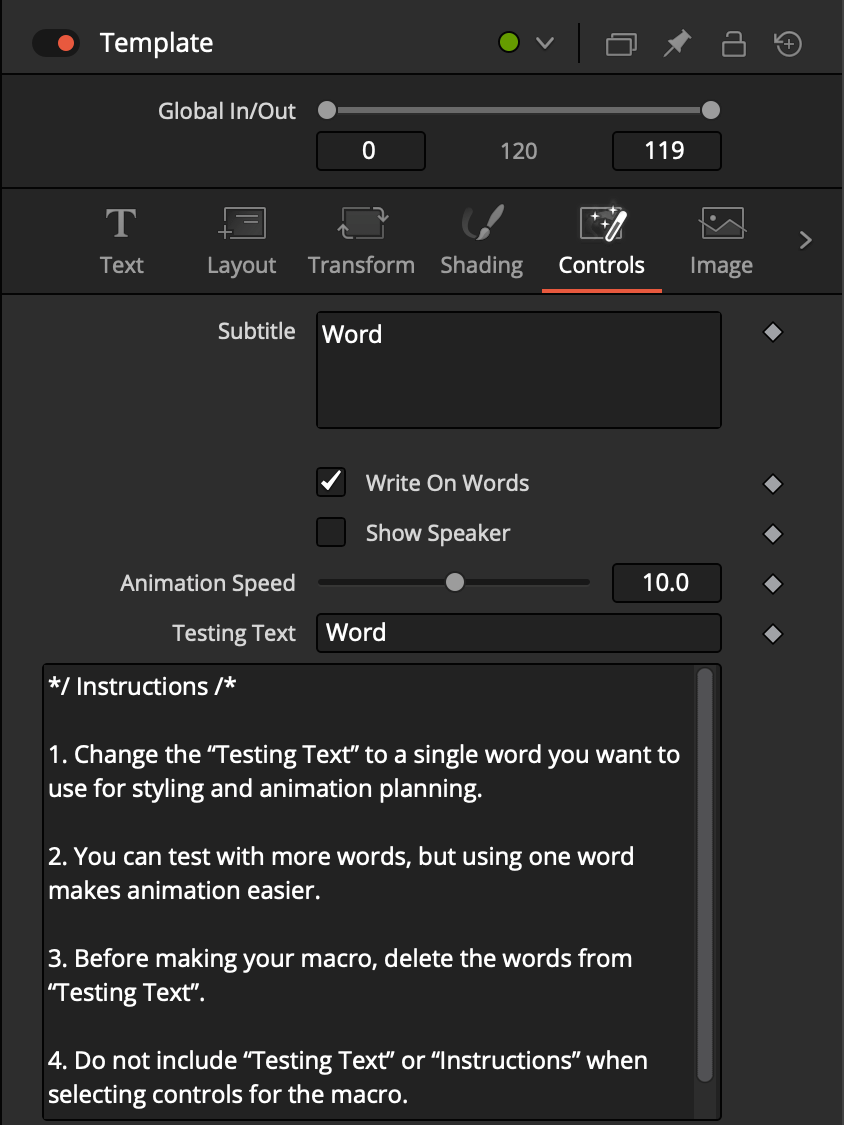This screenshot has width=844, height=1125.
Task: Click the reset settings clock icon
Action: [789, 44]
